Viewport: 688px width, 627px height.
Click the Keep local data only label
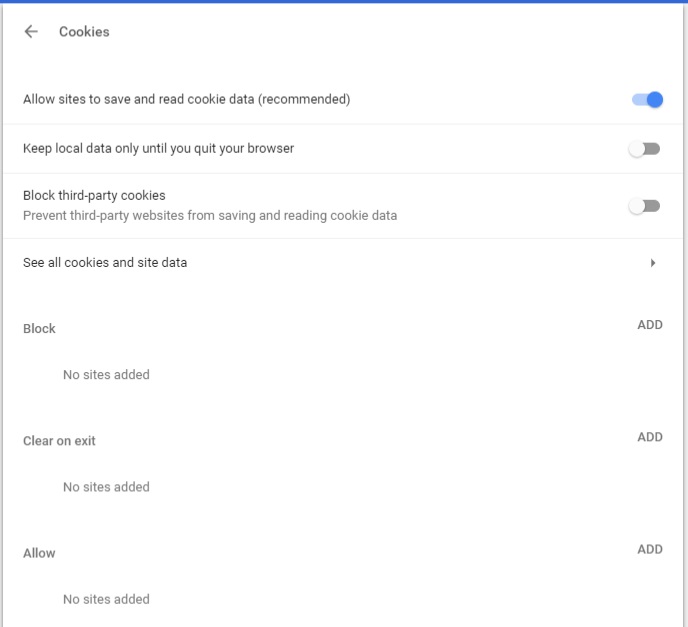[x=158, y=149]
